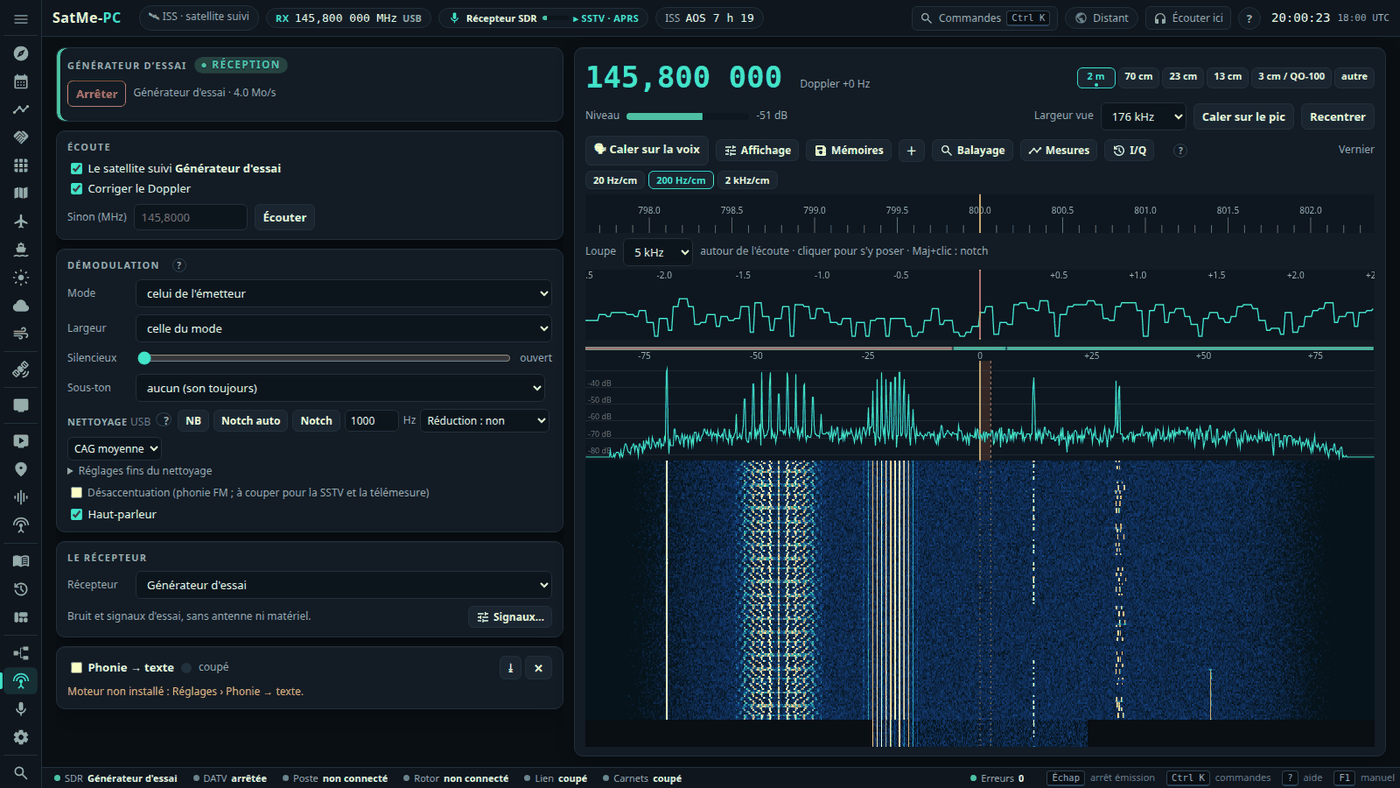The height and width of the screenshot is (788, 1400).
Task: Uncheck 'Corriger le Doppler'
Action: click(x=77, y=189)
